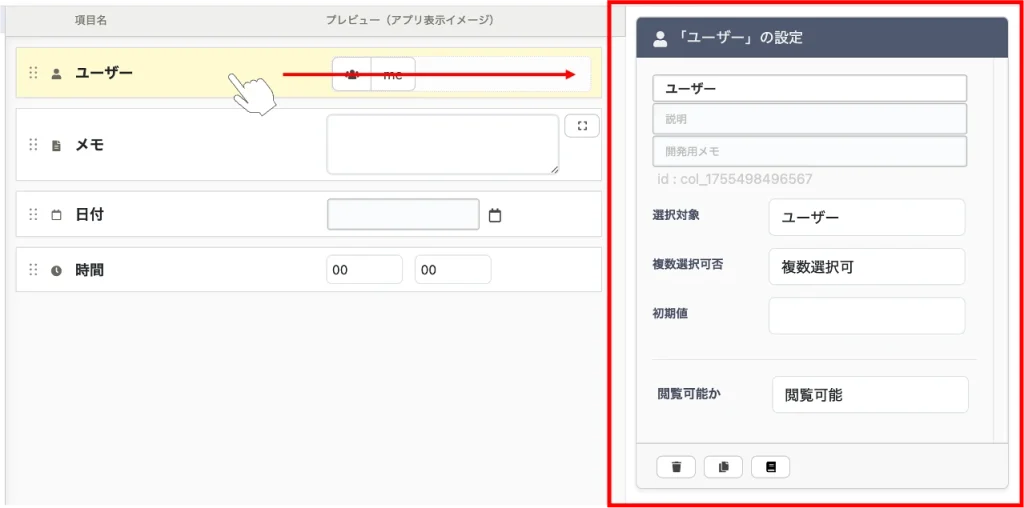Open the date picker calendar icon
Screen dimensions: 1024x508
(495, 215)
